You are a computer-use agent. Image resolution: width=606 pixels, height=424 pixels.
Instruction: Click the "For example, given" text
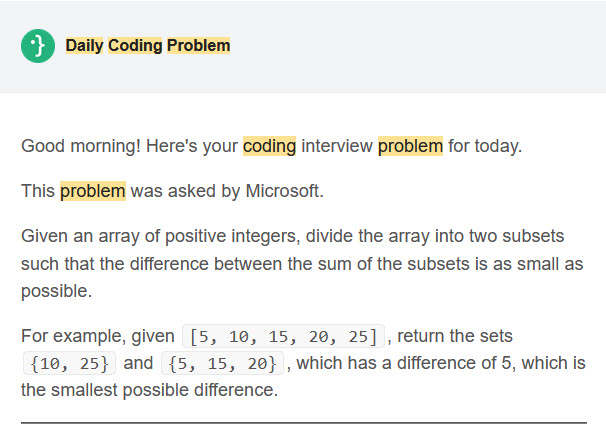[98, 336]
